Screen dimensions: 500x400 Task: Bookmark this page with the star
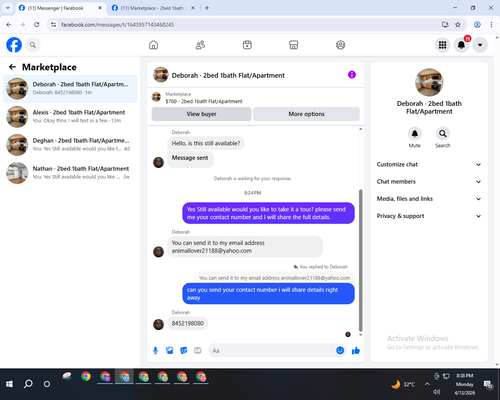point(458,25)
